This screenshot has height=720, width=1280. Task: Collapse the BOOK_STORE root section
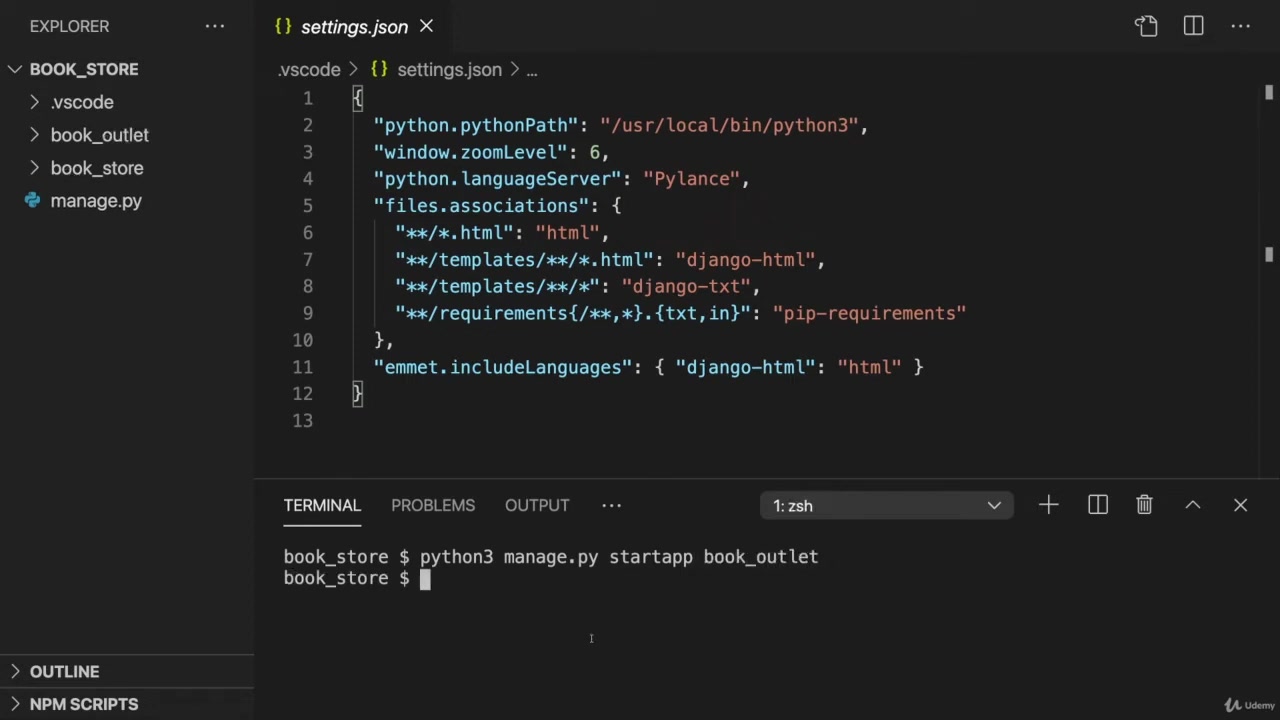(84, 69)
